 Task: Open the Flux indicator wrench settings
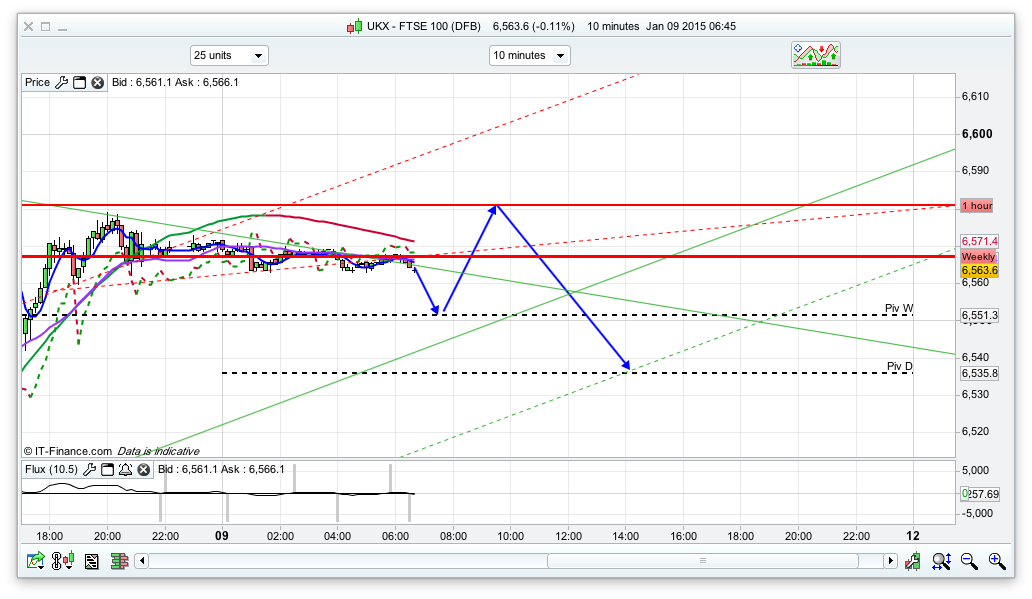pyautogui.click(x=89, y=469)
